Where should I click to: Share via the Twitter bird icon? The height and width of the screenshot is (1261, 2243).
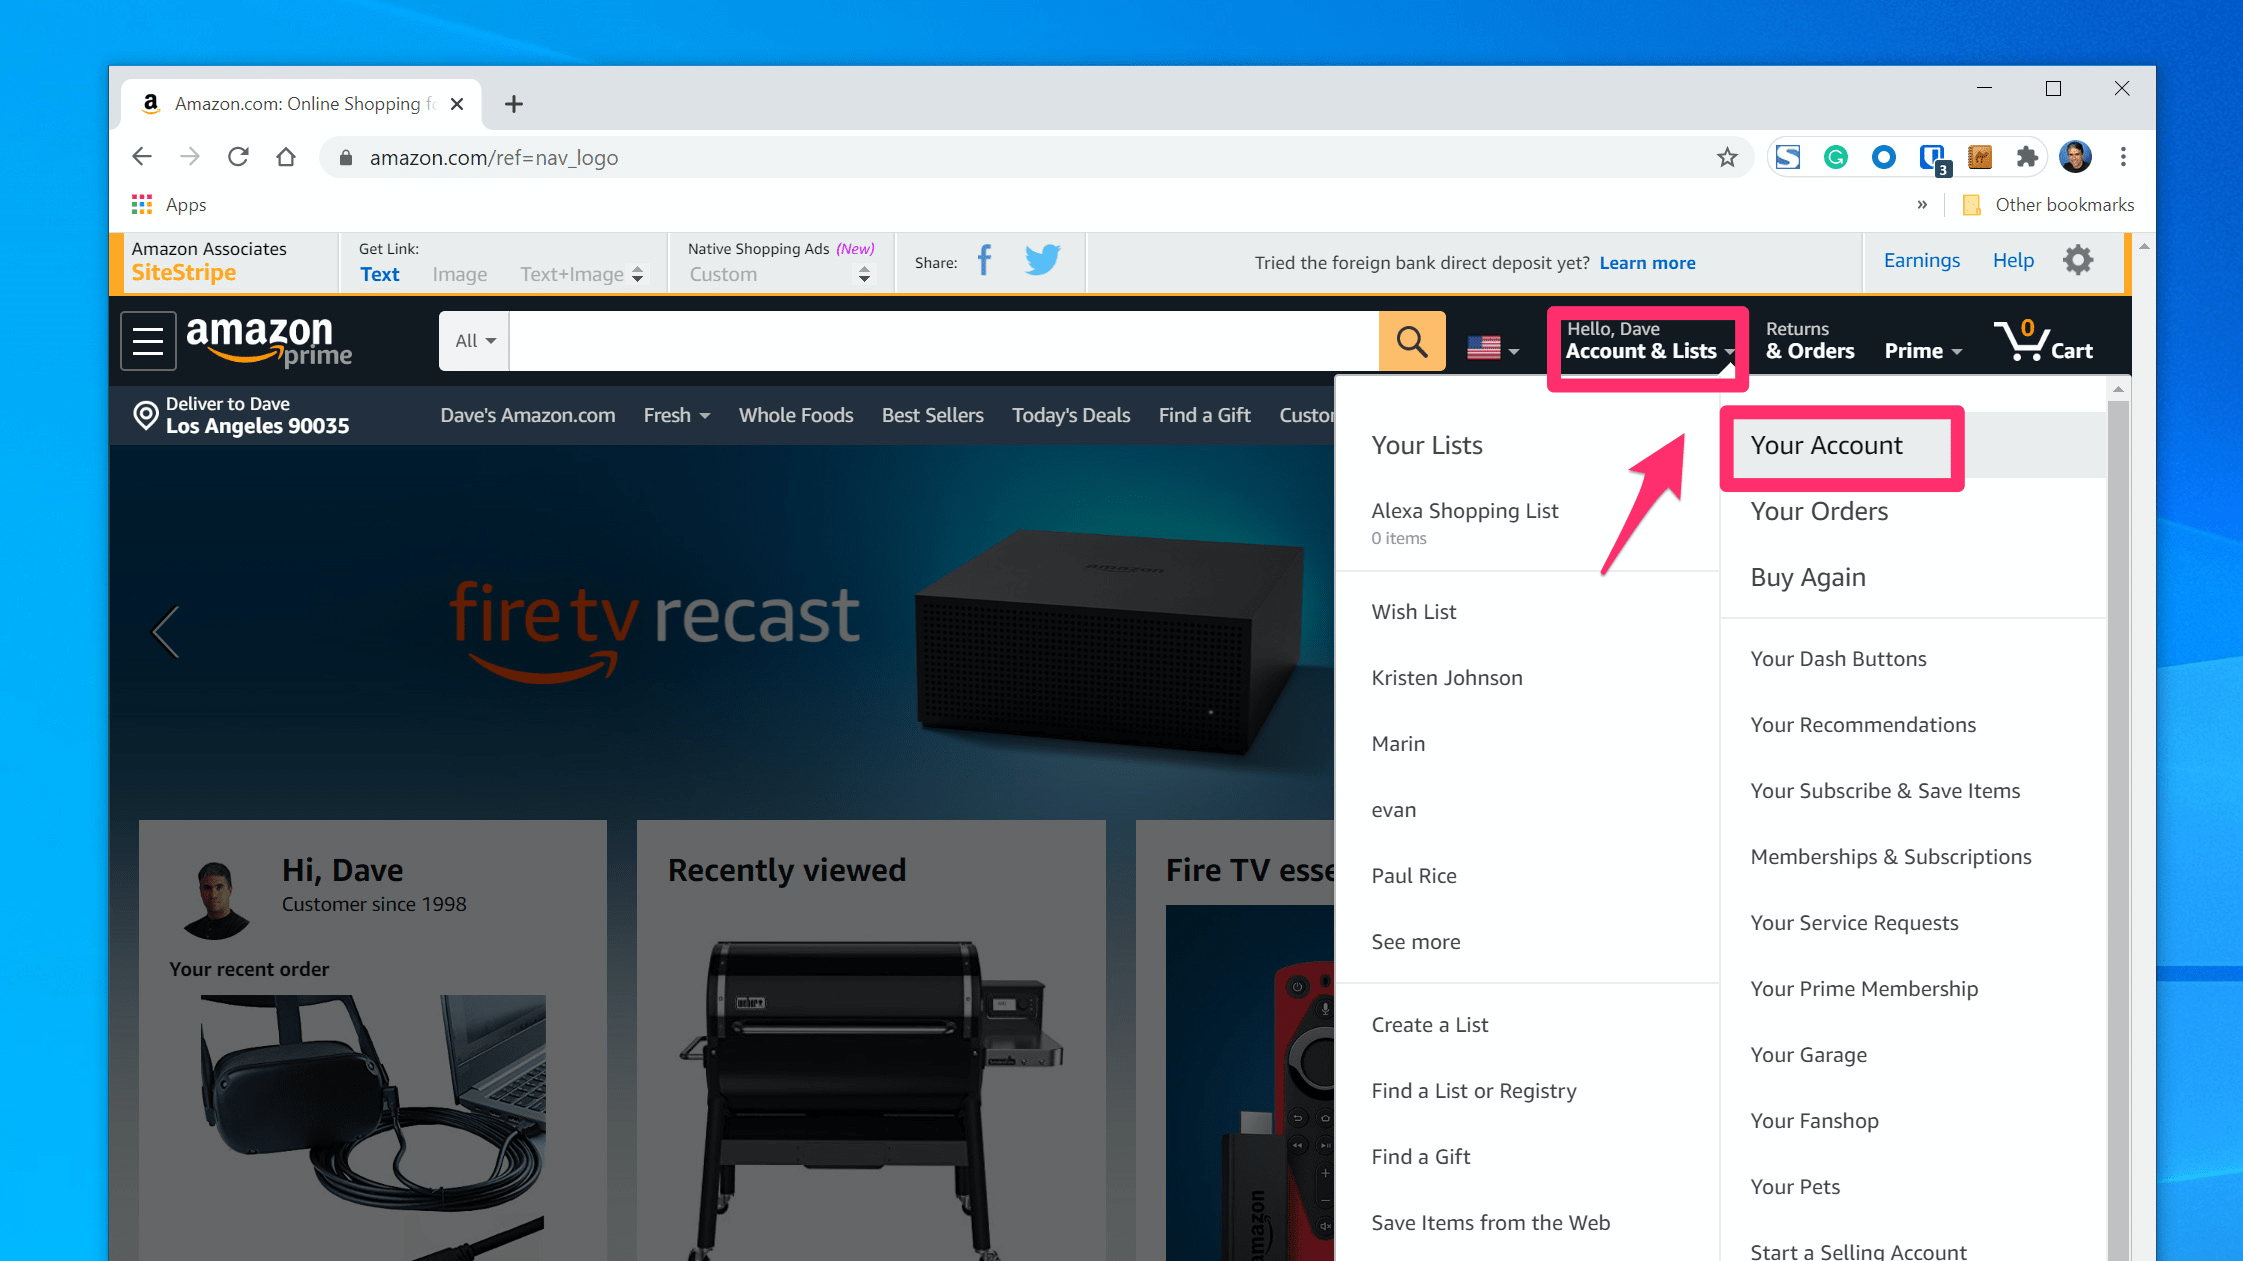pos(1041,260)
